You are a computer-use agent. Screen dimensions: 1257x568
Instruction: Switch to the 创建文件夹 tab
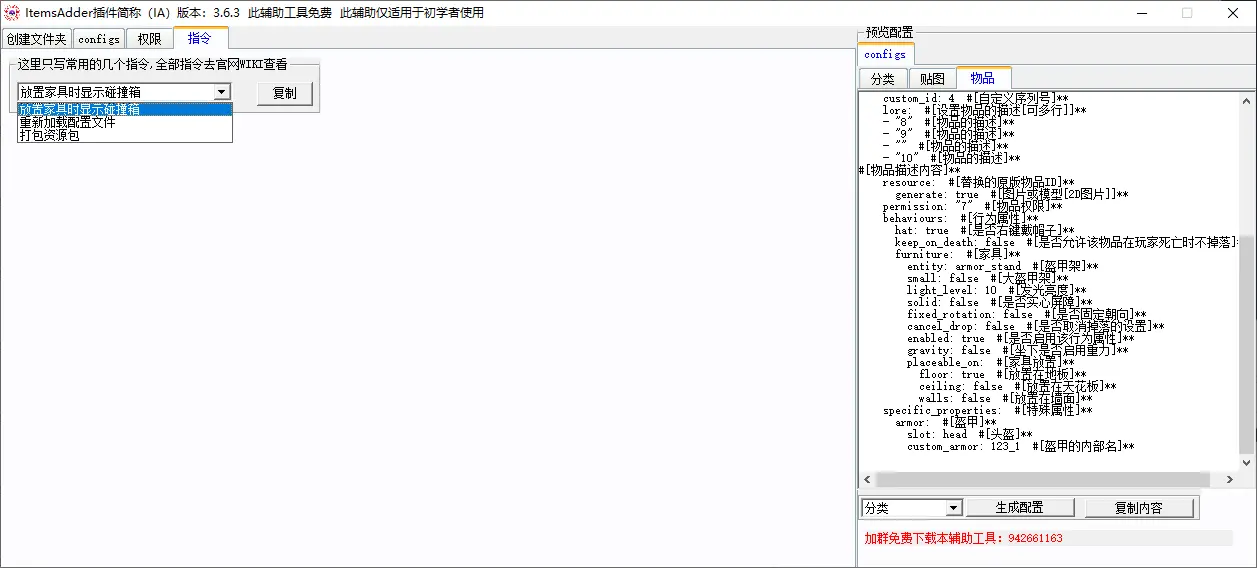[36, 39]
